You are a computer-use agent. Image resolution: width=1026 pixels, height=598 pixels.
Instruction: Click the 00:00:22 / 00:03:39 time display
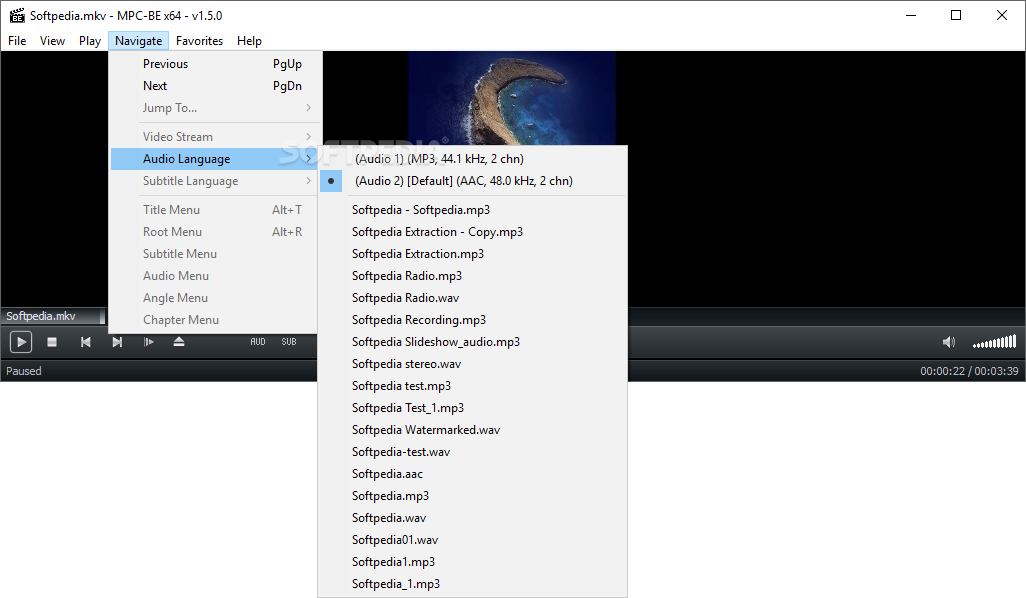[969, 371]
